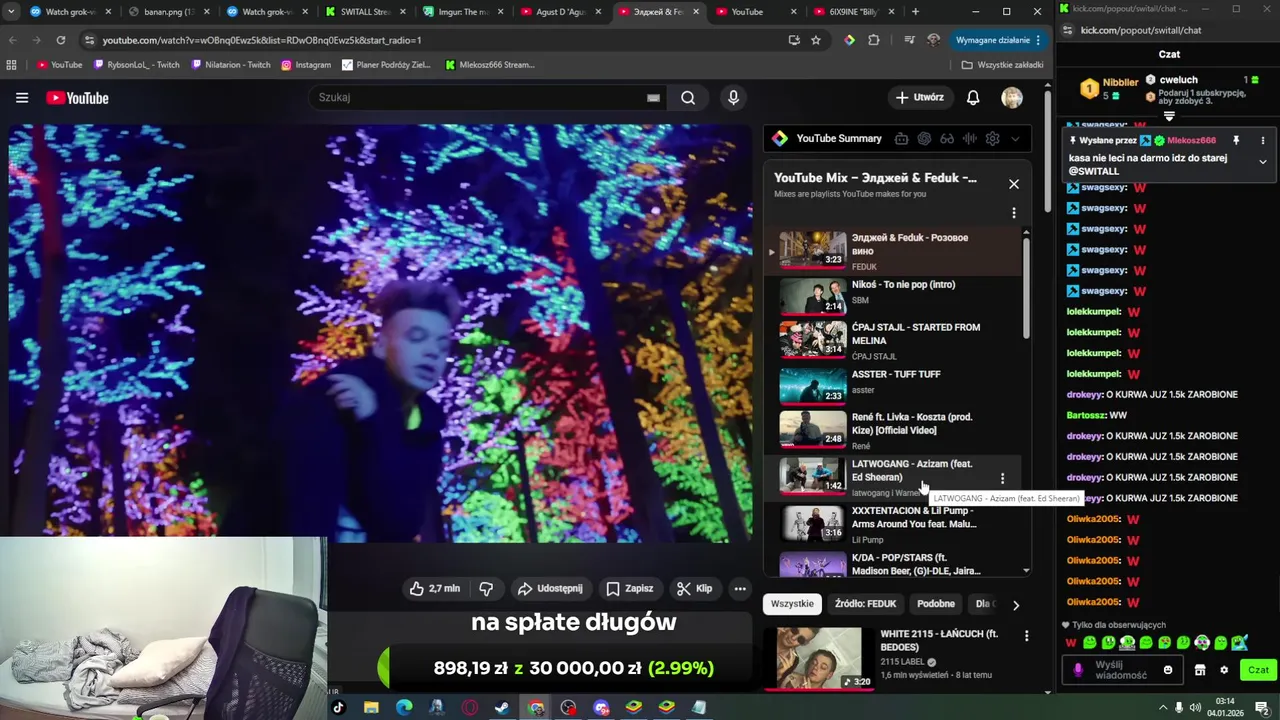Click the glasses icon in YouTube Summary
The width and height of the screenshot is (1280, 720).
[947, 139]
